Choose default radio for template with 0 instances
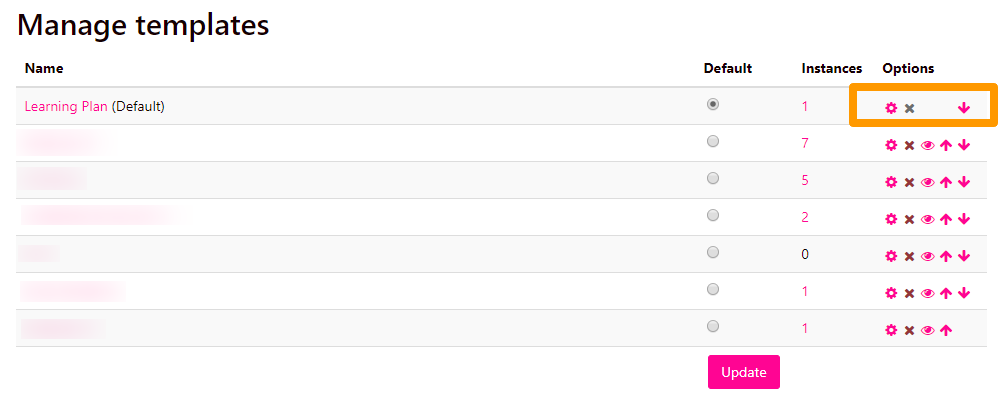 point(713,252)
